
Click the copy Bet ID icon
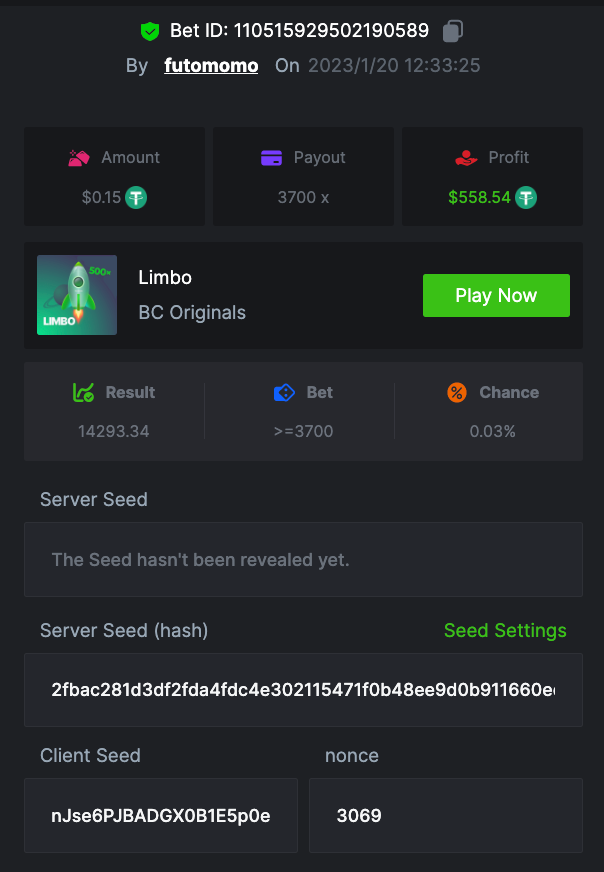tap(453, 31)
